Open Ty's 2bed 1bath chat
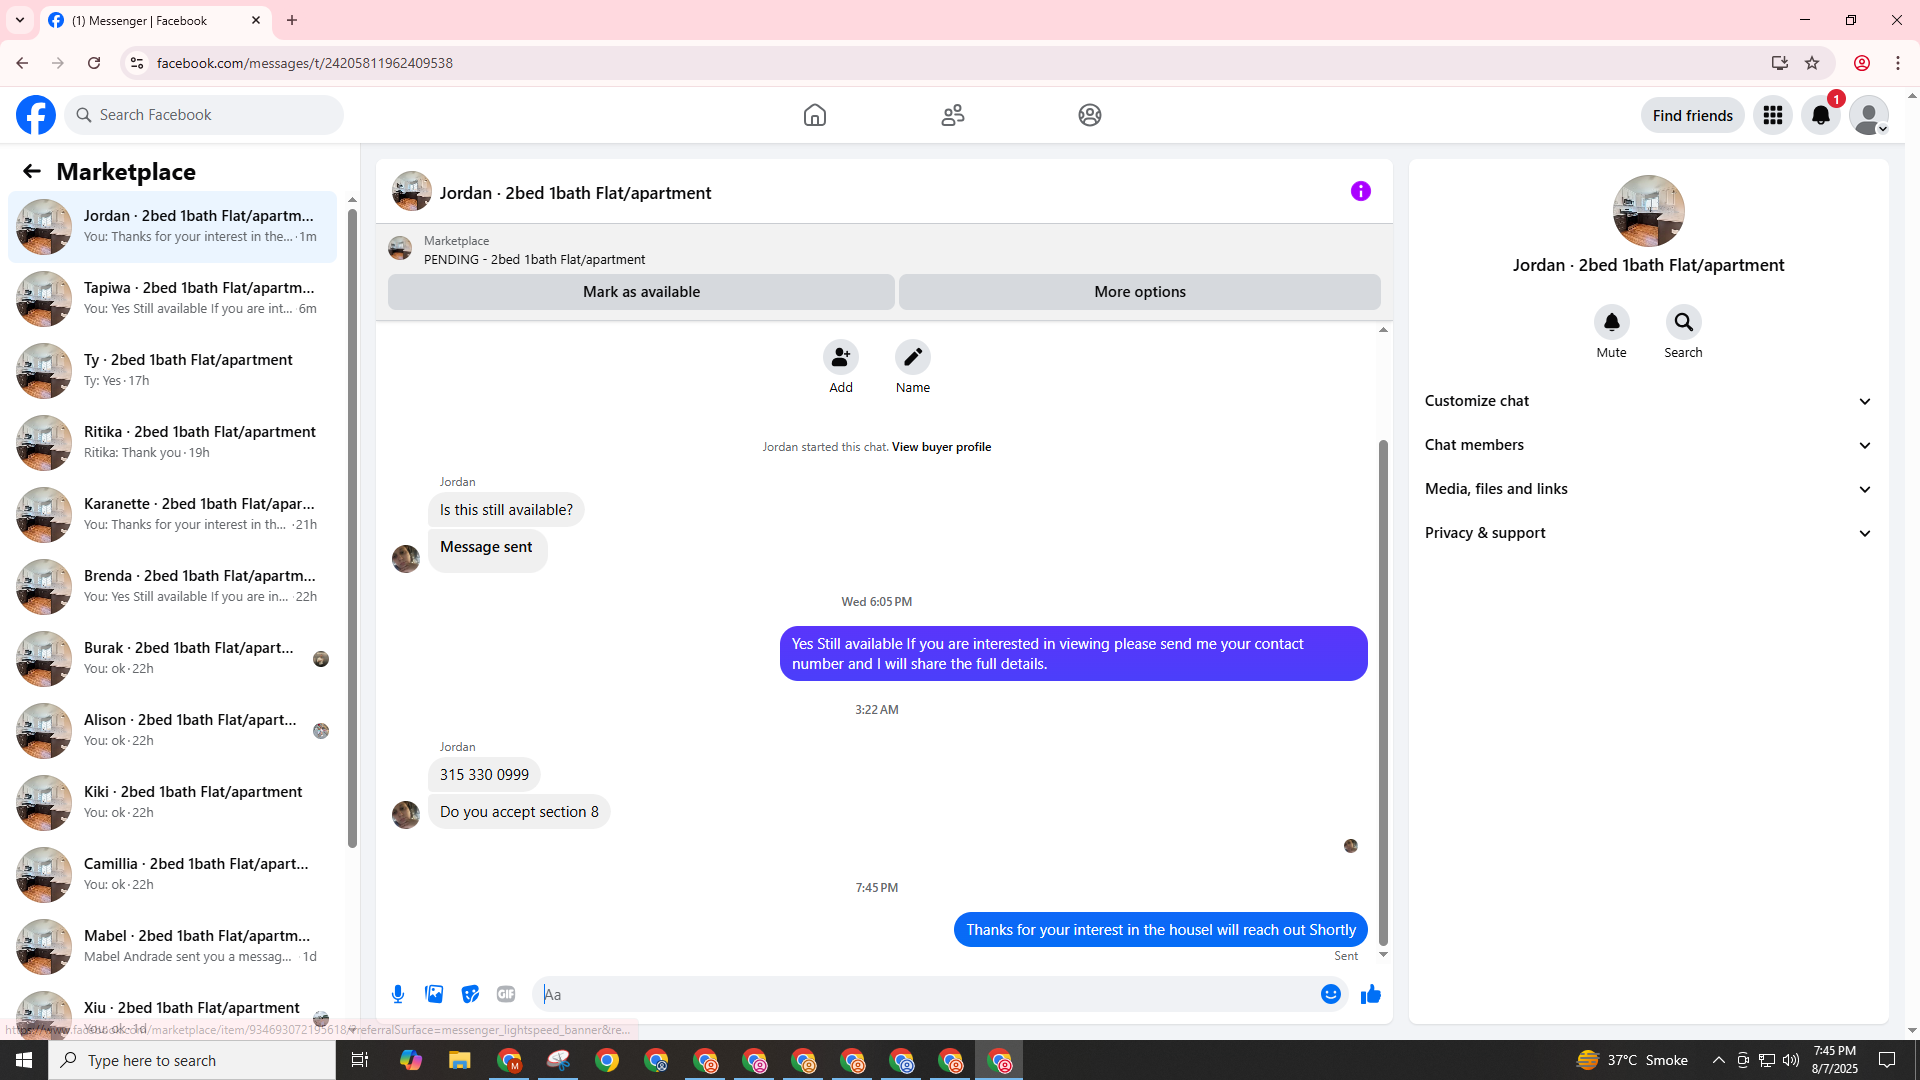Image resolution: width=1920 pixels, height=1080 pixels. click(172, 371)
